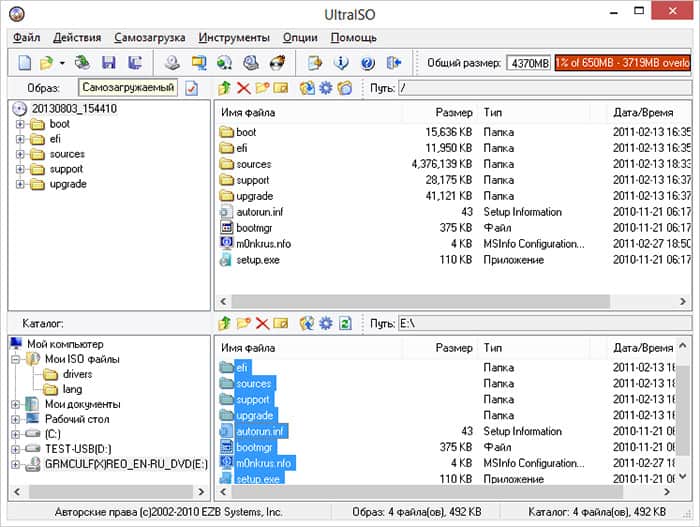Click the New folder icon in image pane
700x527 pixels.
[x=262, y=88]
